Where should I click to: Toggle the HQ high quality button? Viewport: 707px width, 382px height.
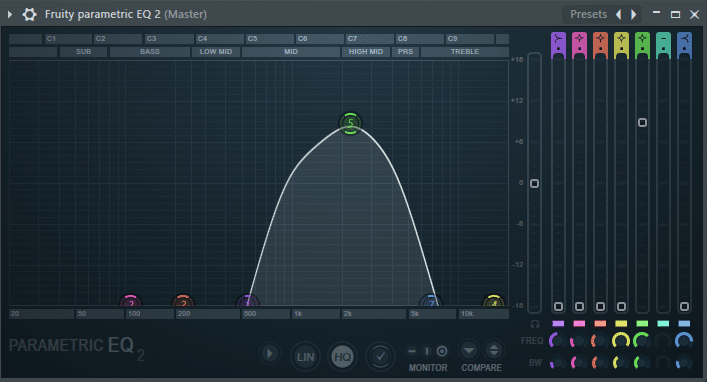[x=342, y=357]
